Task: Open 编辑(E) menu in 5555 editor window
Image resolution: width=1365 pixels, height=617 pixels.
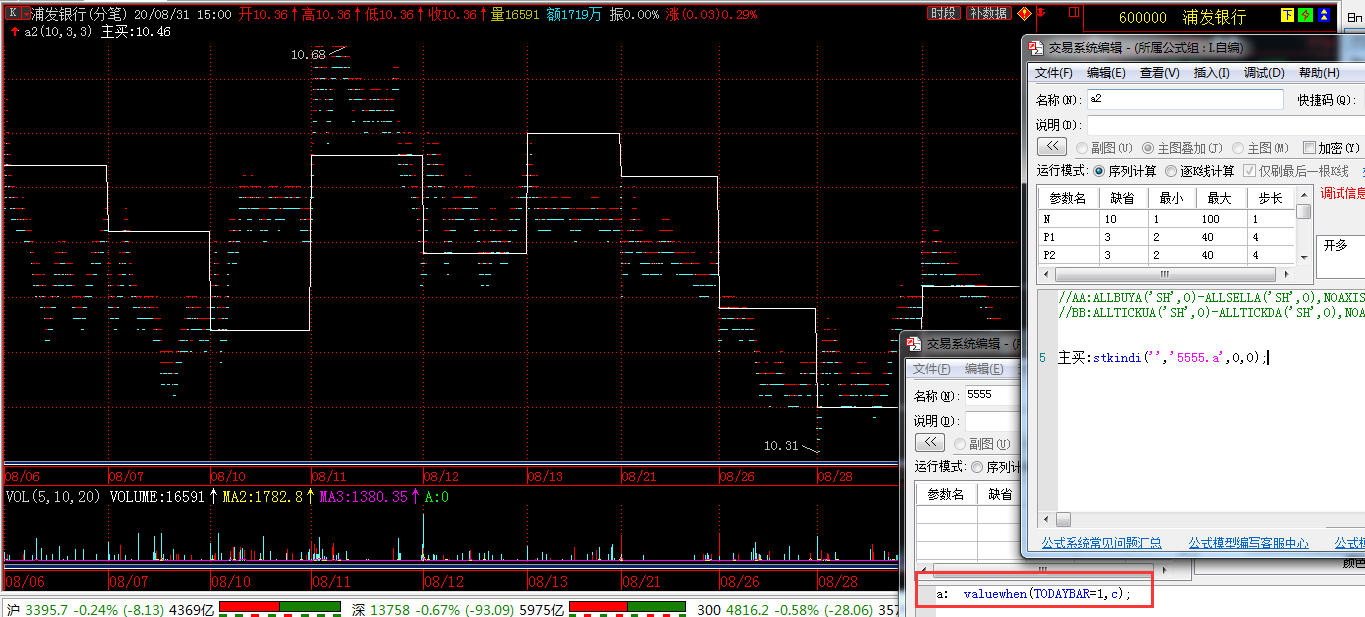Action: (x=983, y=369)
